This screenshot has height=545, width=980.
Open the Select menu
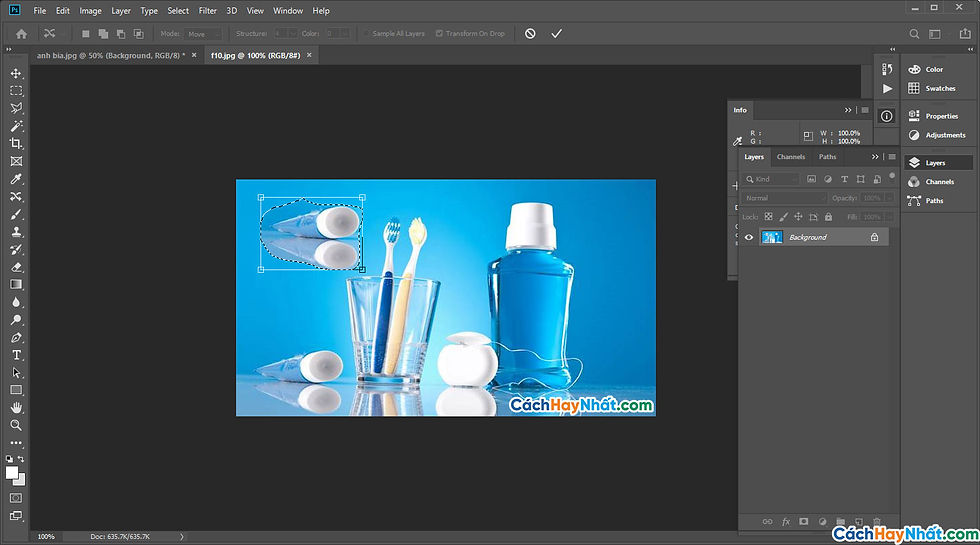pyautogui.click(x=178, y=11)
